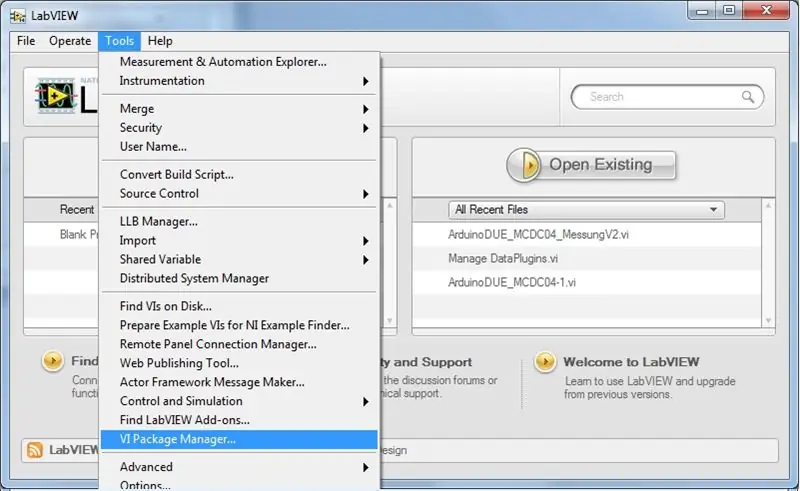Expand the Instrumentation submenu
This screenshot has width=800, height=491.
pyautogui.click(x=239, y=81)
